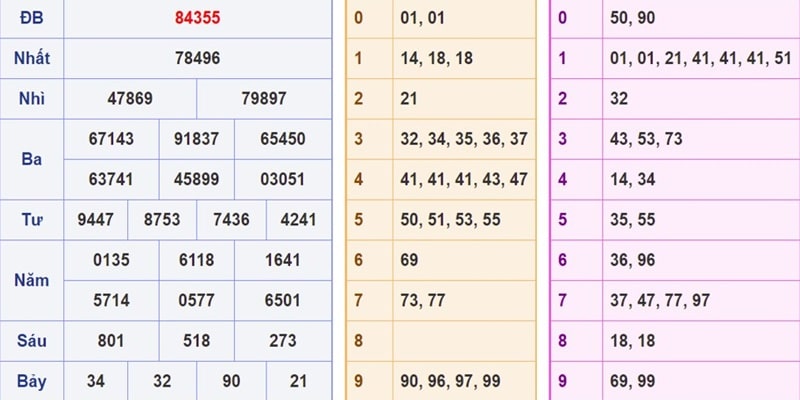Viewport: 800px width, 400px height.
Task: Select sixth prize number 518
Action: 197,340
